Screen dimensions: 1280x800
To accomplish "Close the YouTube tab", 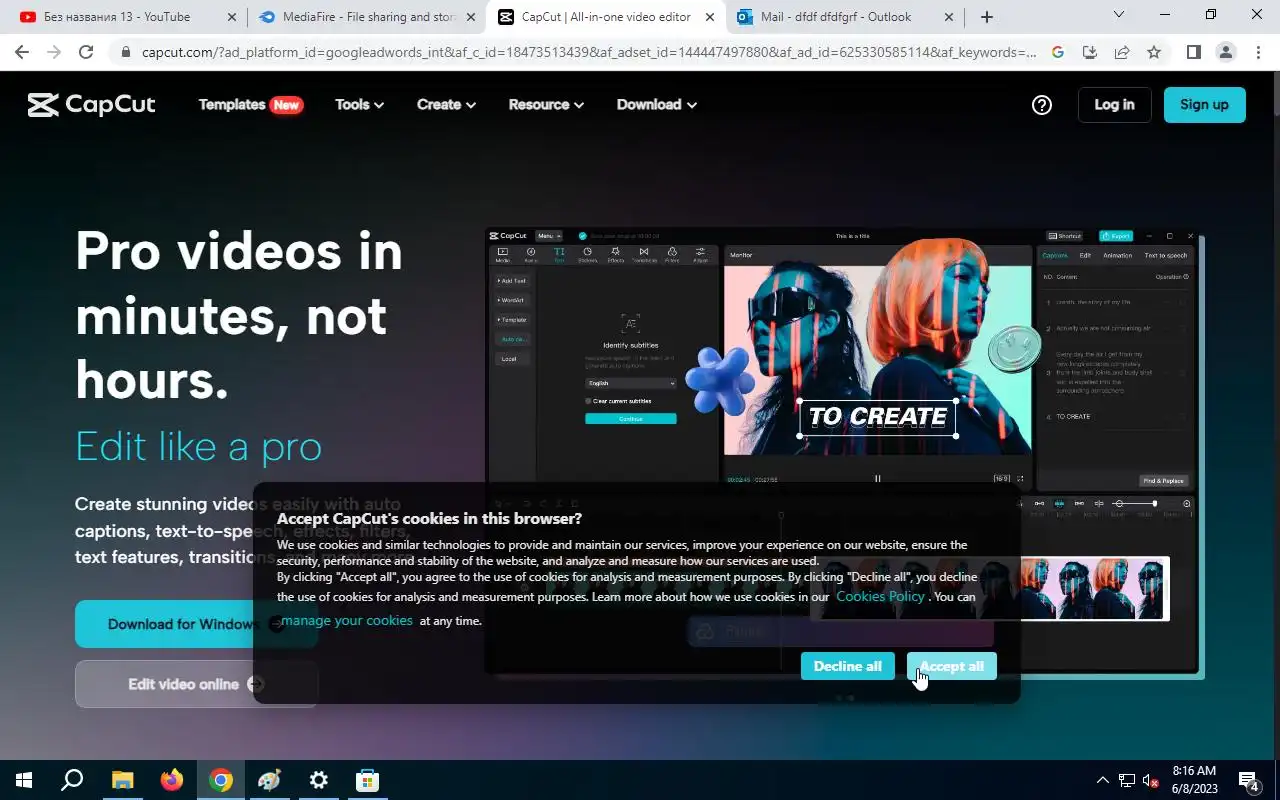I will pyautogui.click(x=231, y=17).
